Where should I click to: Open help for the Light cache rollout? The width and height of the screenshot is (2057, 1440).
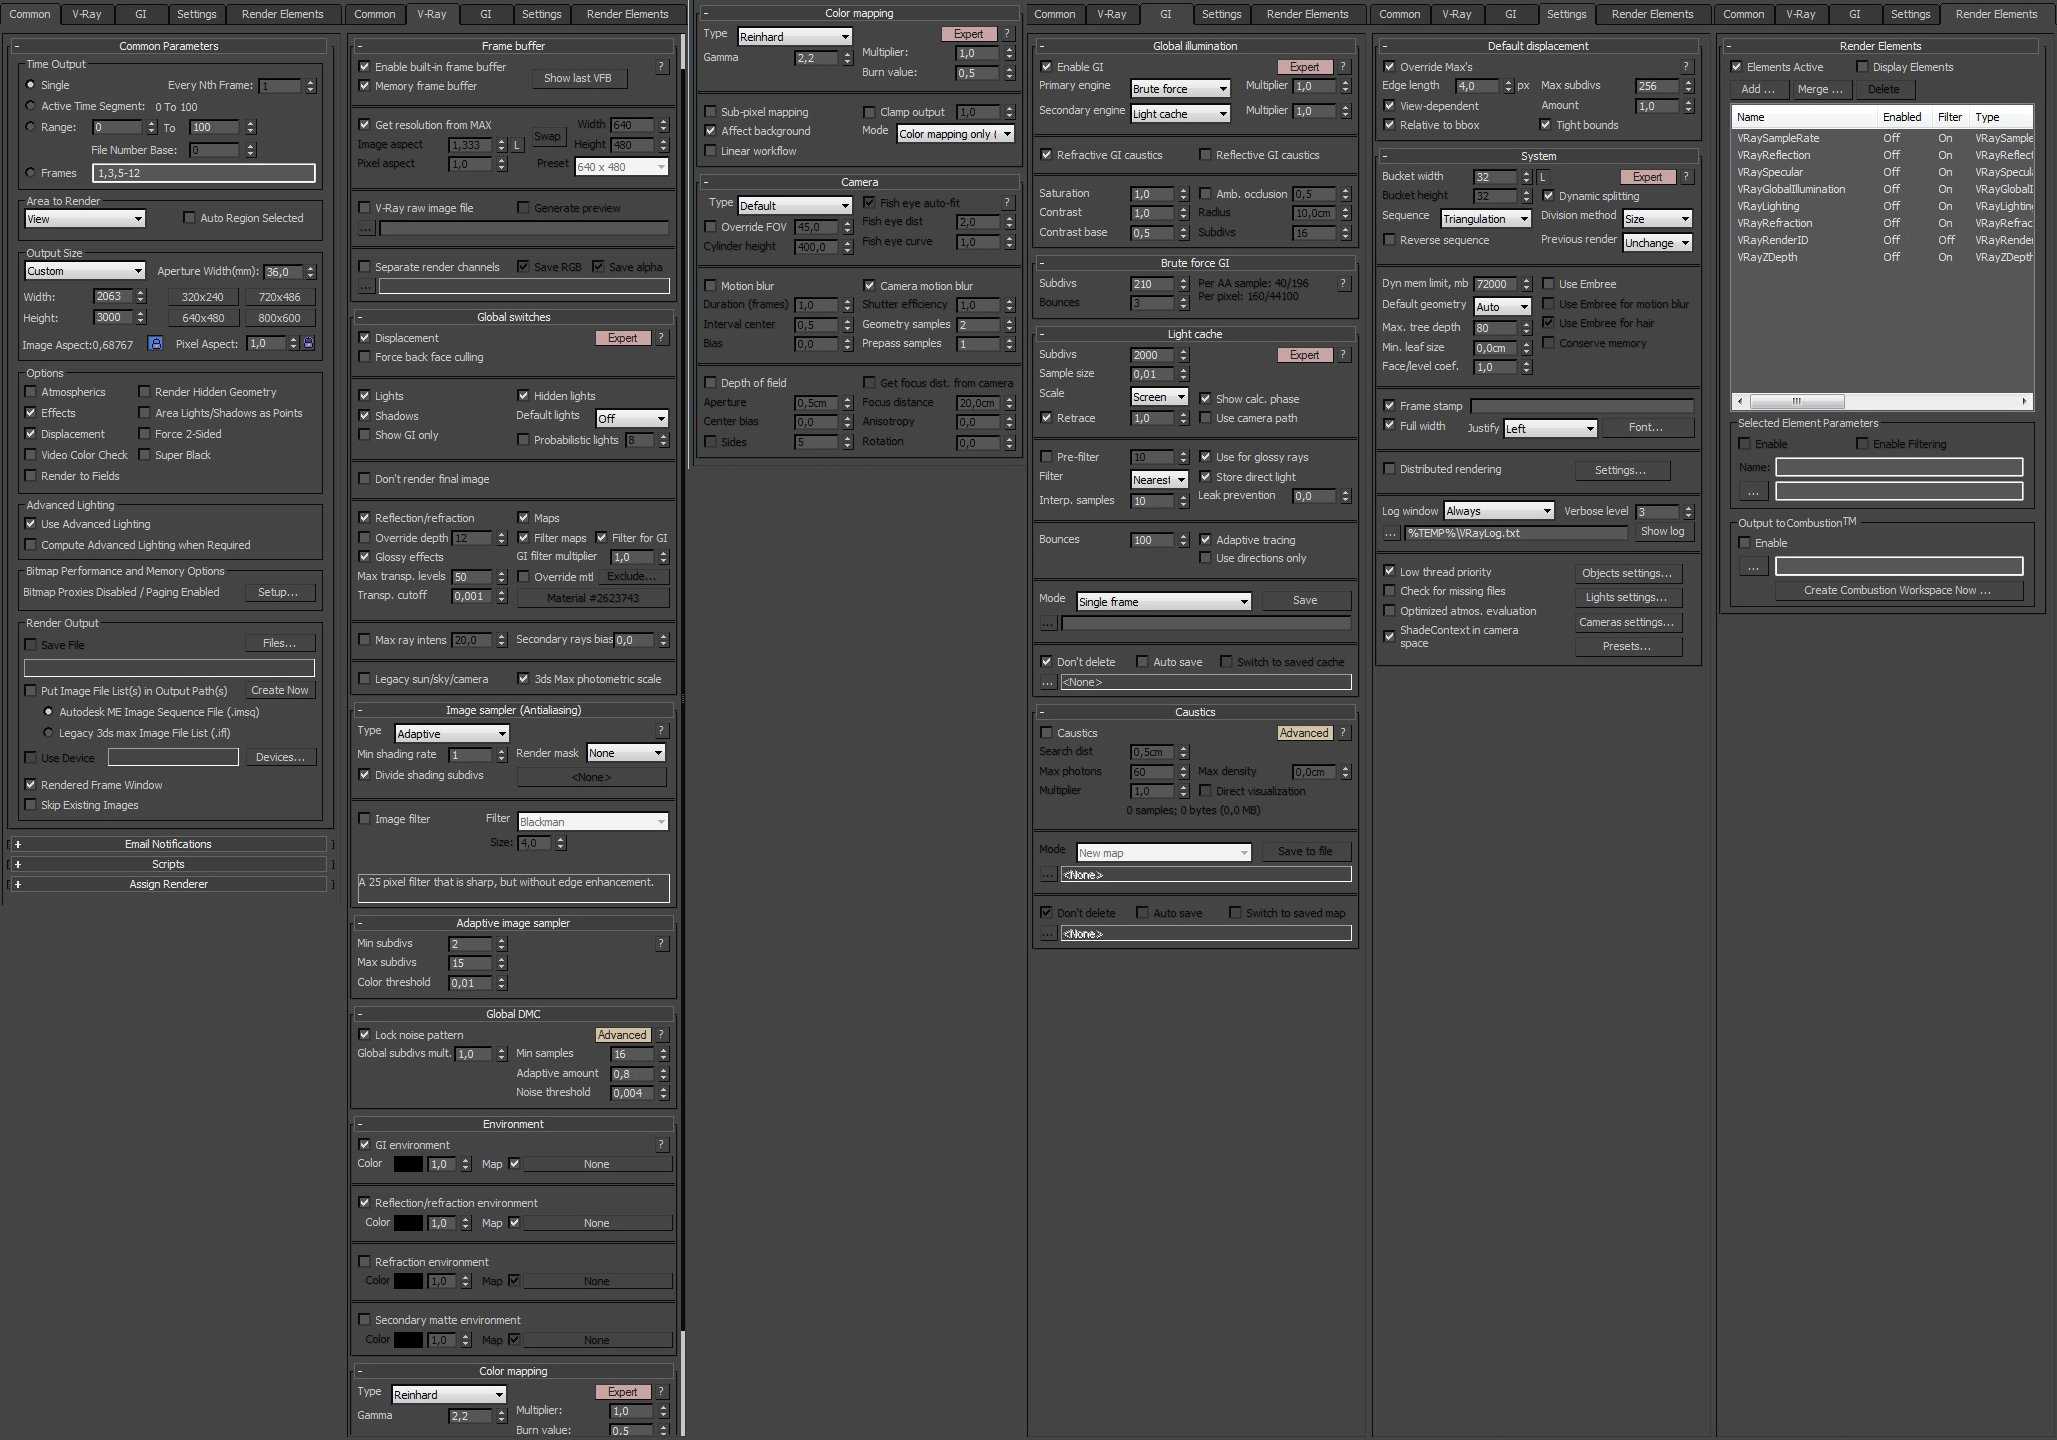point(1343,355)
